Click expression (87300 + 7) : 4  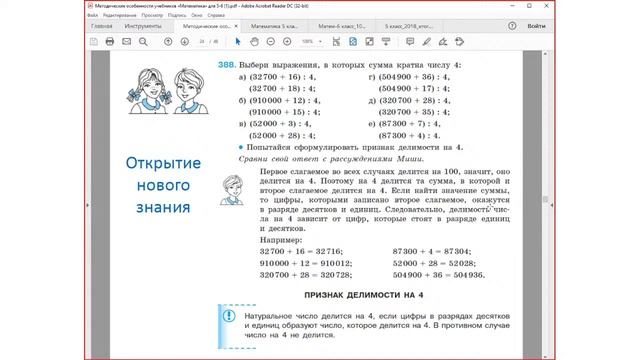pyautogui.click(x=409, y=124)
